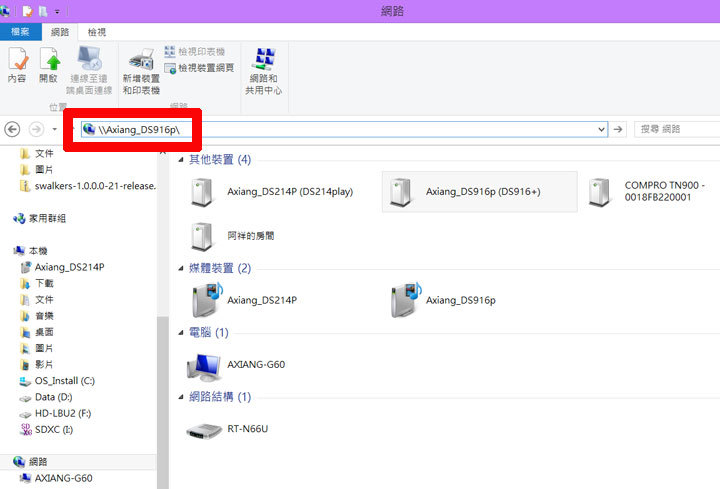Click the go-to arrow beside address bar
The height and width of the screenshot is (489, 720).
tap(618, 129)
